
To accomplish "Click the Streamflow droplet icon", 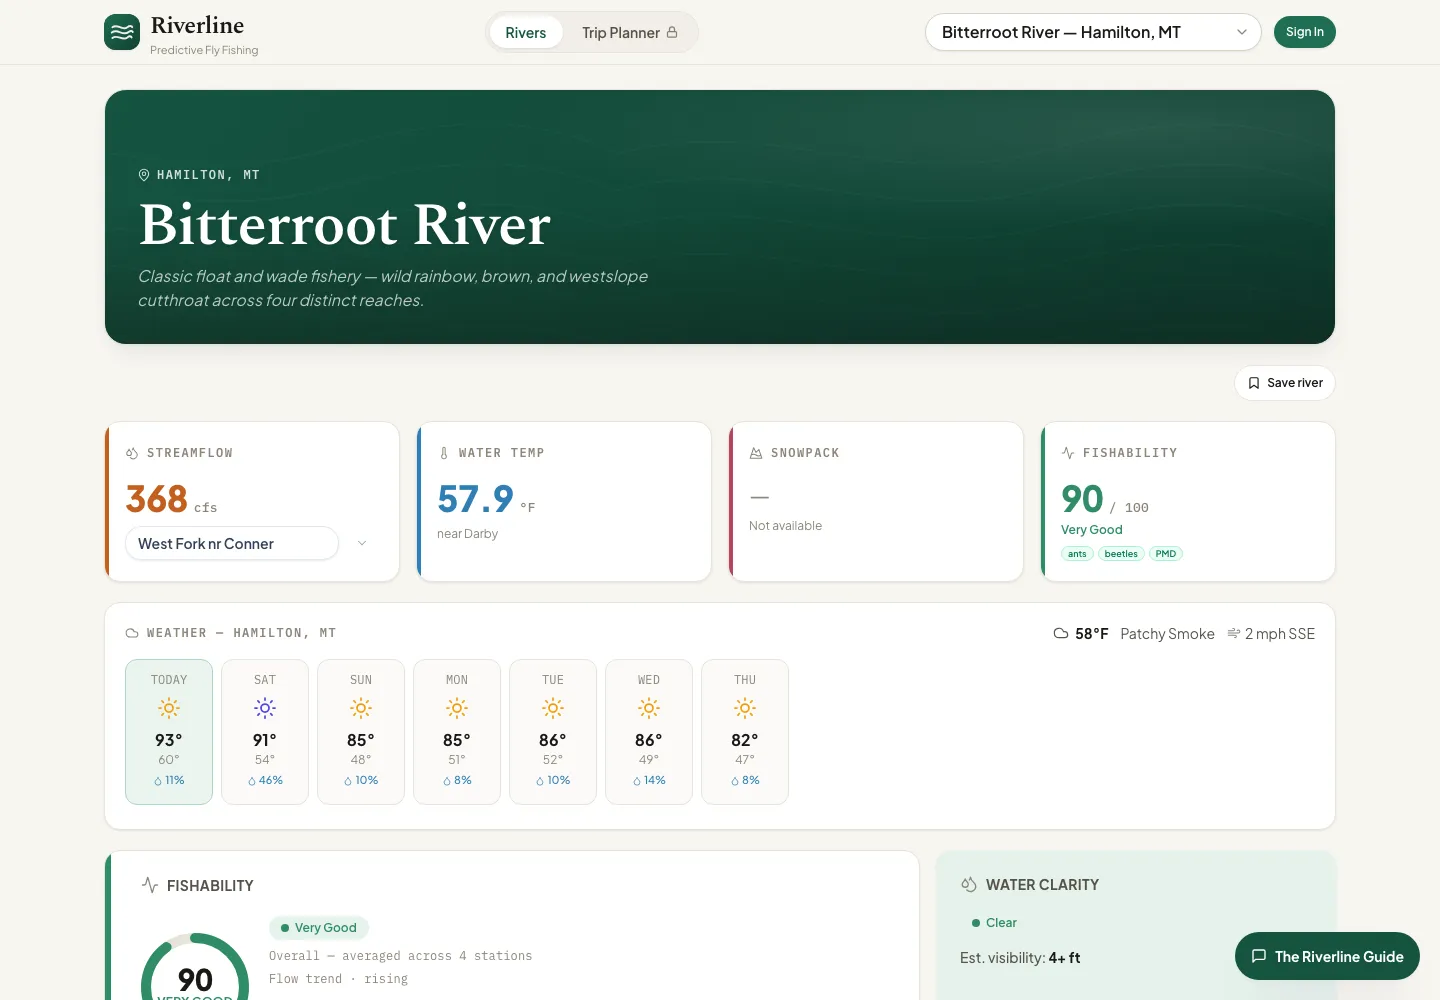I will pyautogui.click(x=132, y=453).
